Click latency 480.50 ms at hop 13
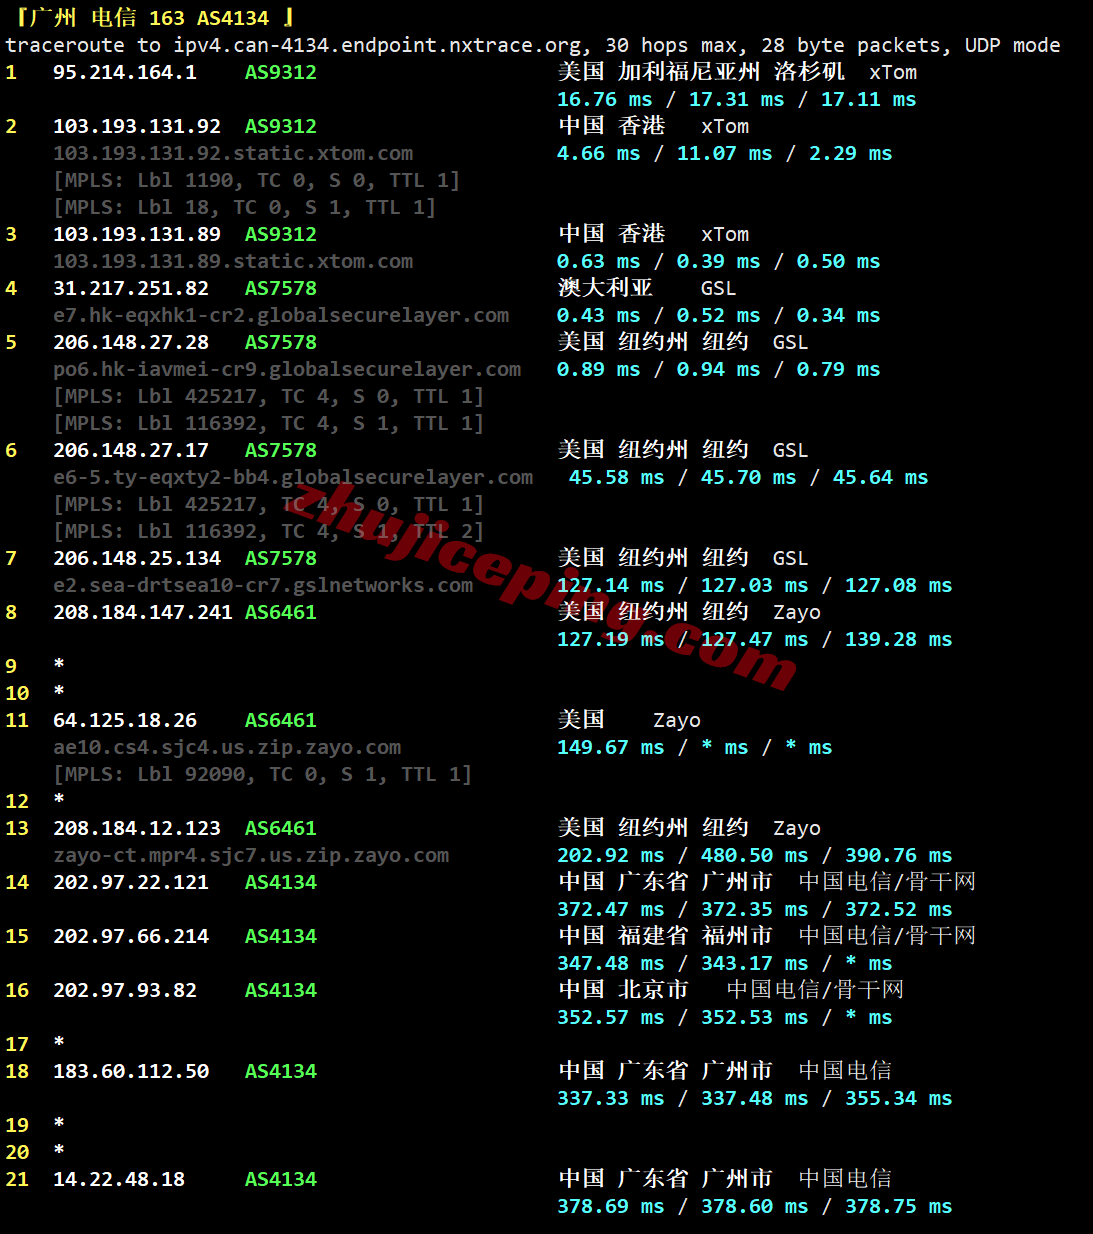 755,855
